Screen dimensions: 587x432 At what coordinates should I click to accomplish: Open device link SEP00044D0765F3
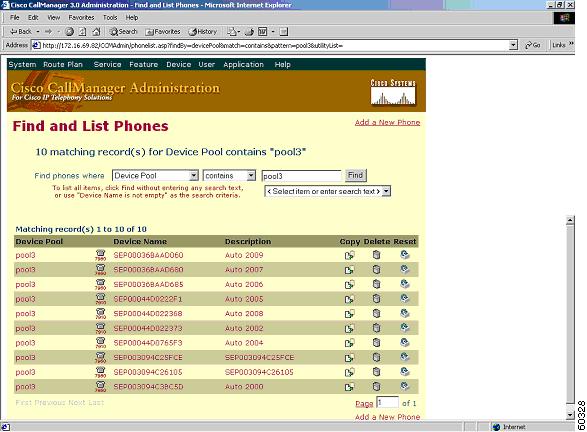click(148, 343)
